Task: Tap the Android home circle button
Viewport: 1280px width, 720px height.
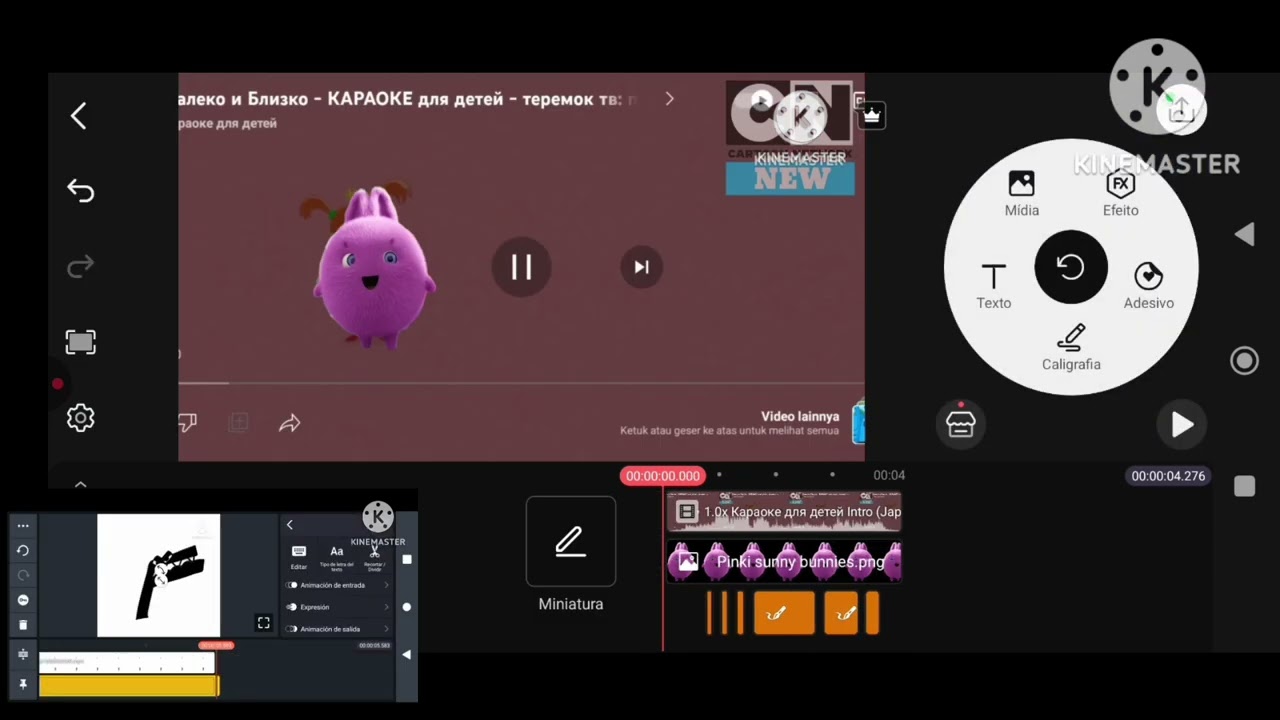Action: pos(1244,361)
